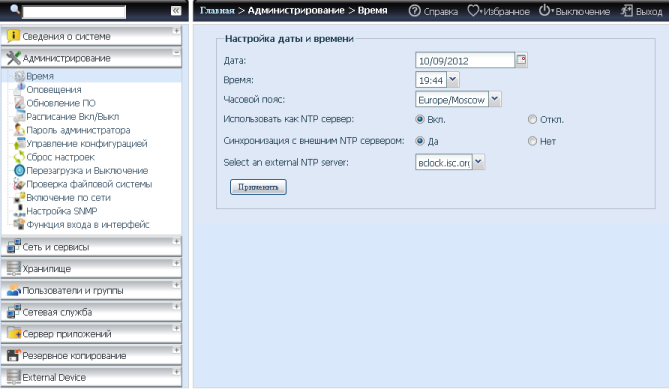
Task: Open the calendar picker beside the date field
Action: coord(521,60)
